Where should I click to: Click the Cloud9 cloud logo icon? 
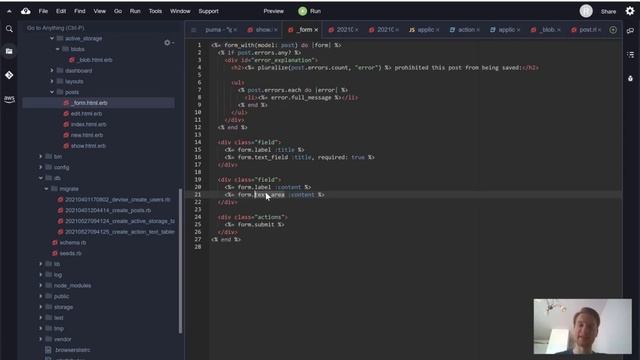pyautogui.click(x=26, y=11)
